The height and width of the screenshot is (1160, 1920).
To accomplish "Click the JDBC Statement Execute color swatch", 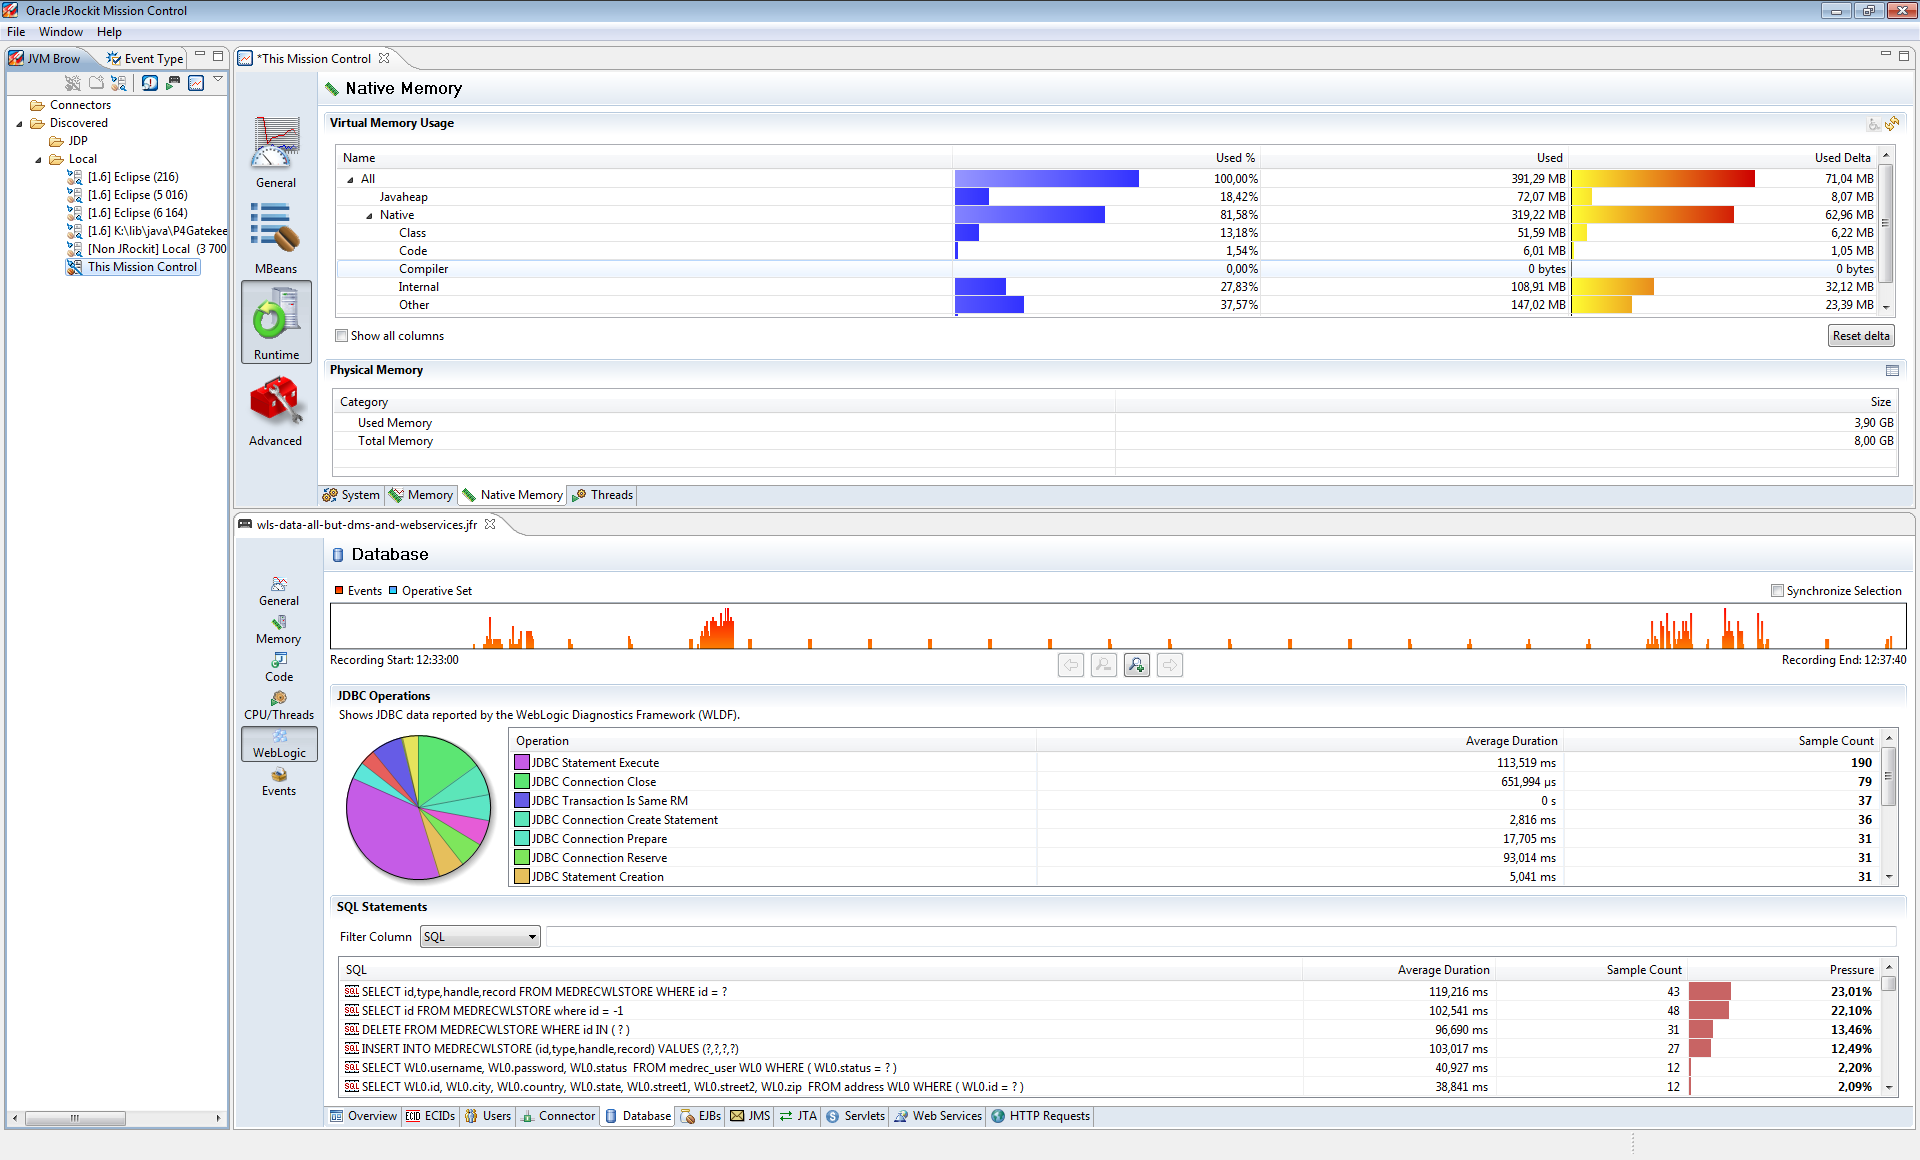I will pos(521,763).
